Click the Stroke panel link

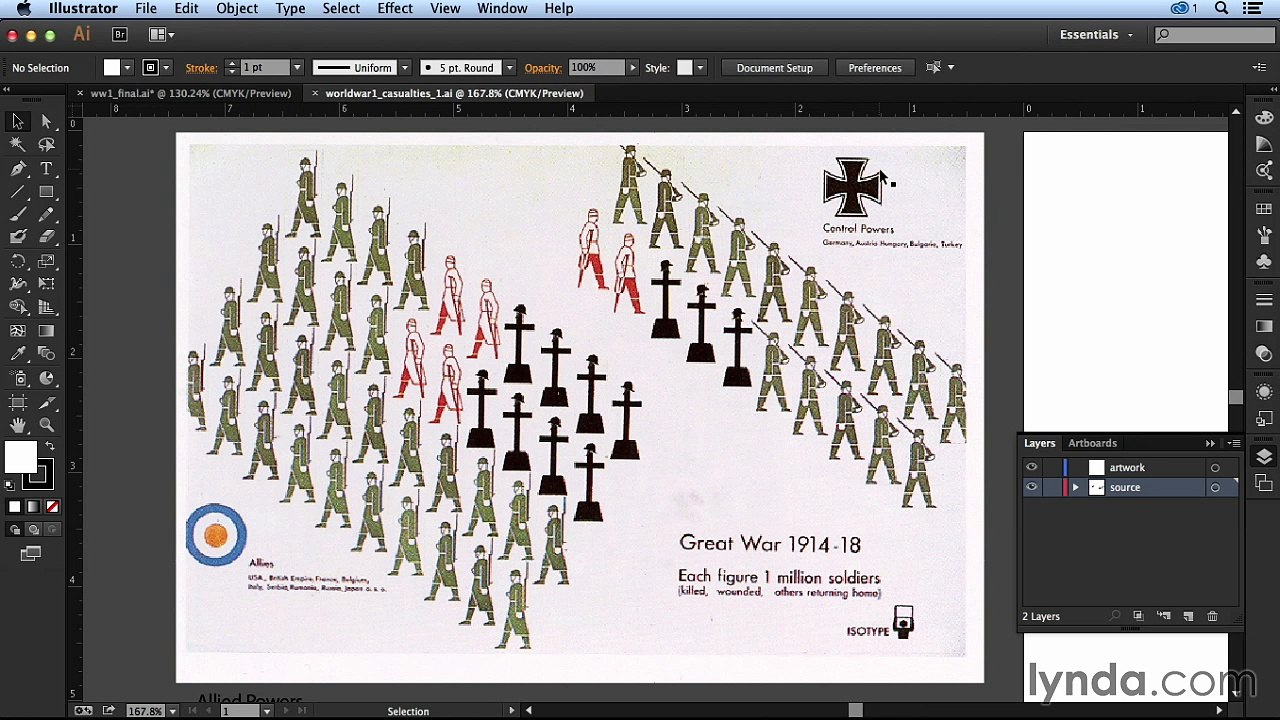point(201,68)
